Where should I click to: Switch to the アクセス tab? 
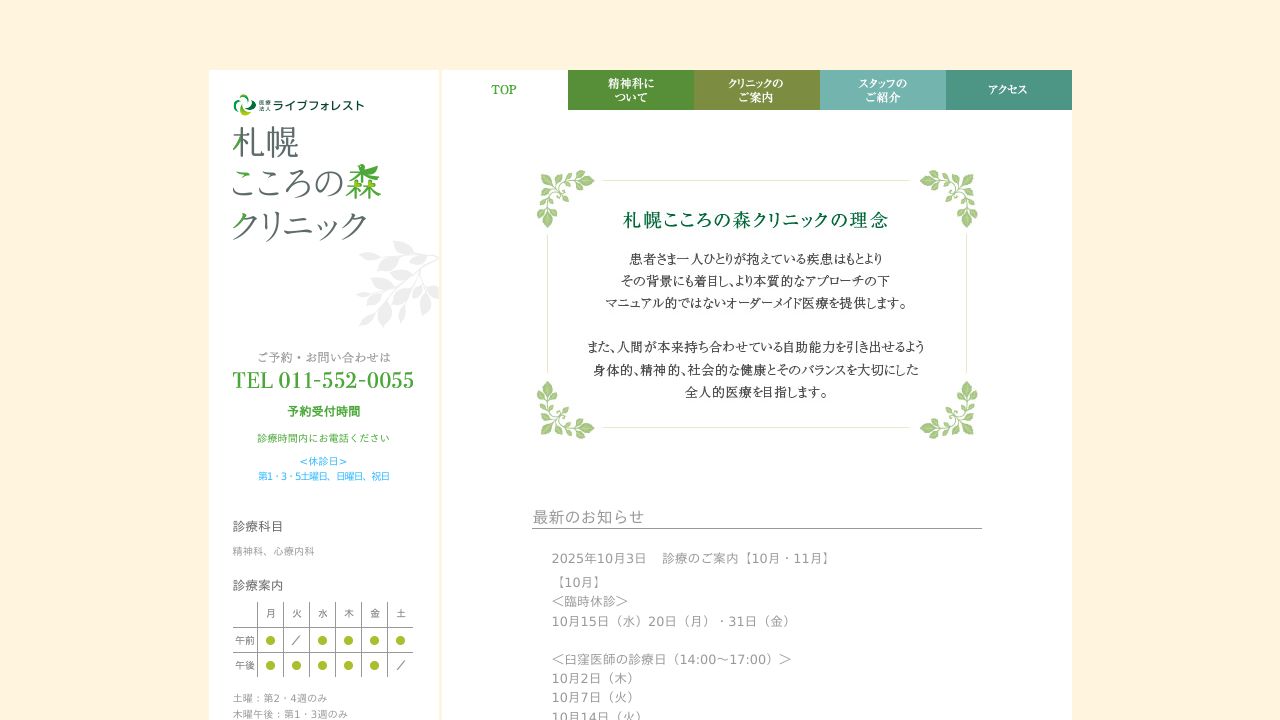[1008, 90]
